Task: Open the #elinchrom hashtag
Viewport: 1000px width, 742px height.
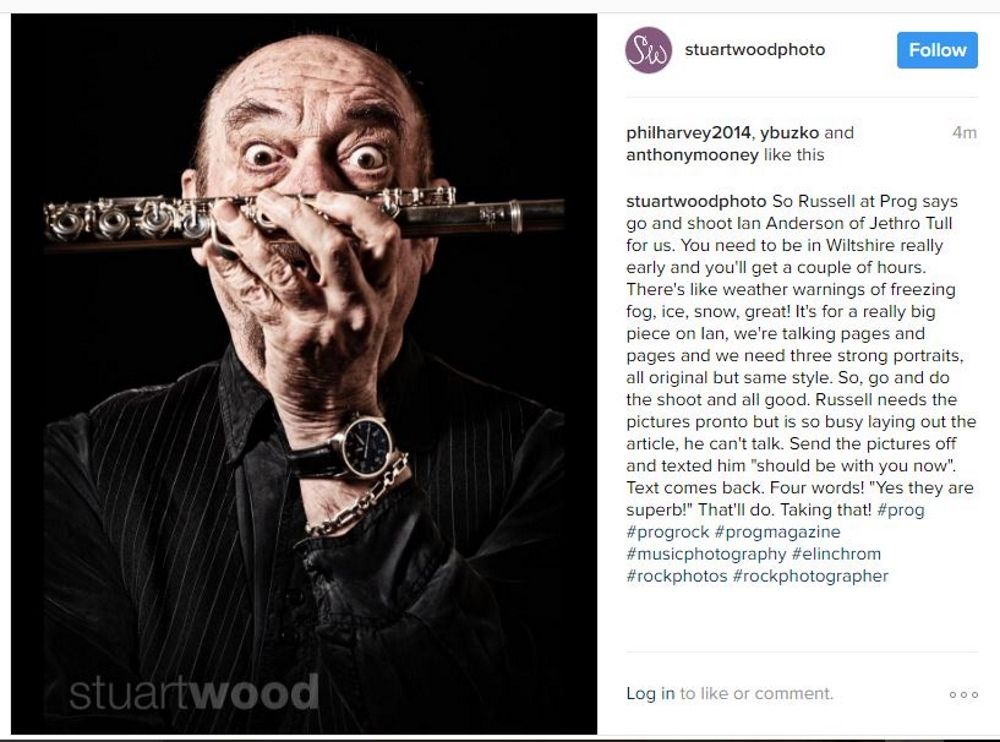Action: 836,554
